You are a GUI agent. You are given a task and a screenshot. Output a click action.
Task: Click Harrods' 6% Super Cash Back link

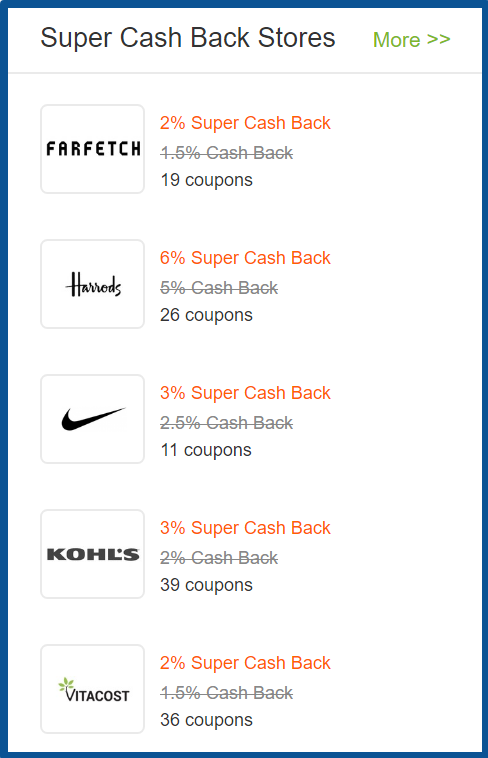(x=245, y=258)
